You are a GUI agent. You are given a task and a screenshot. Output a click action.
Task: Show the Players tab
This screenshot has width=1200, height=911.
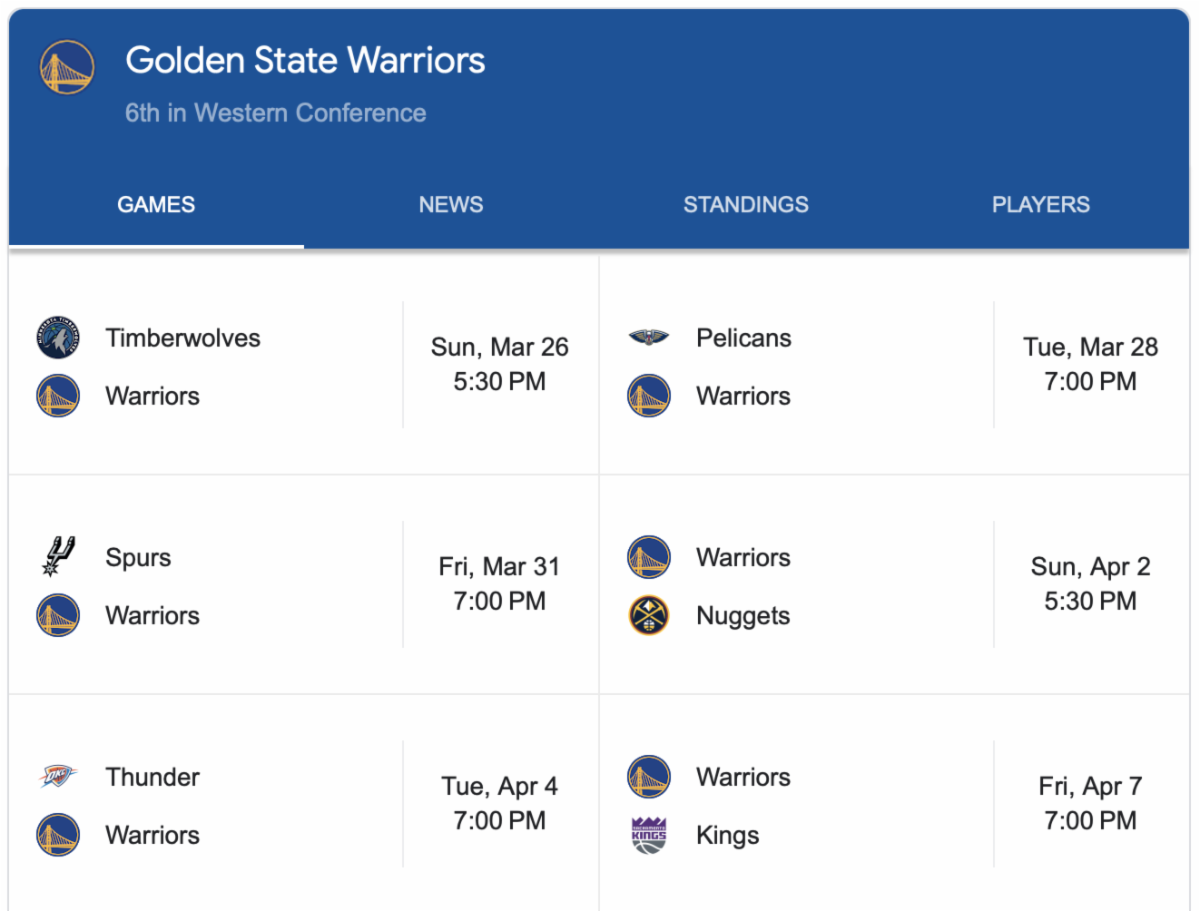point(1041,205)
